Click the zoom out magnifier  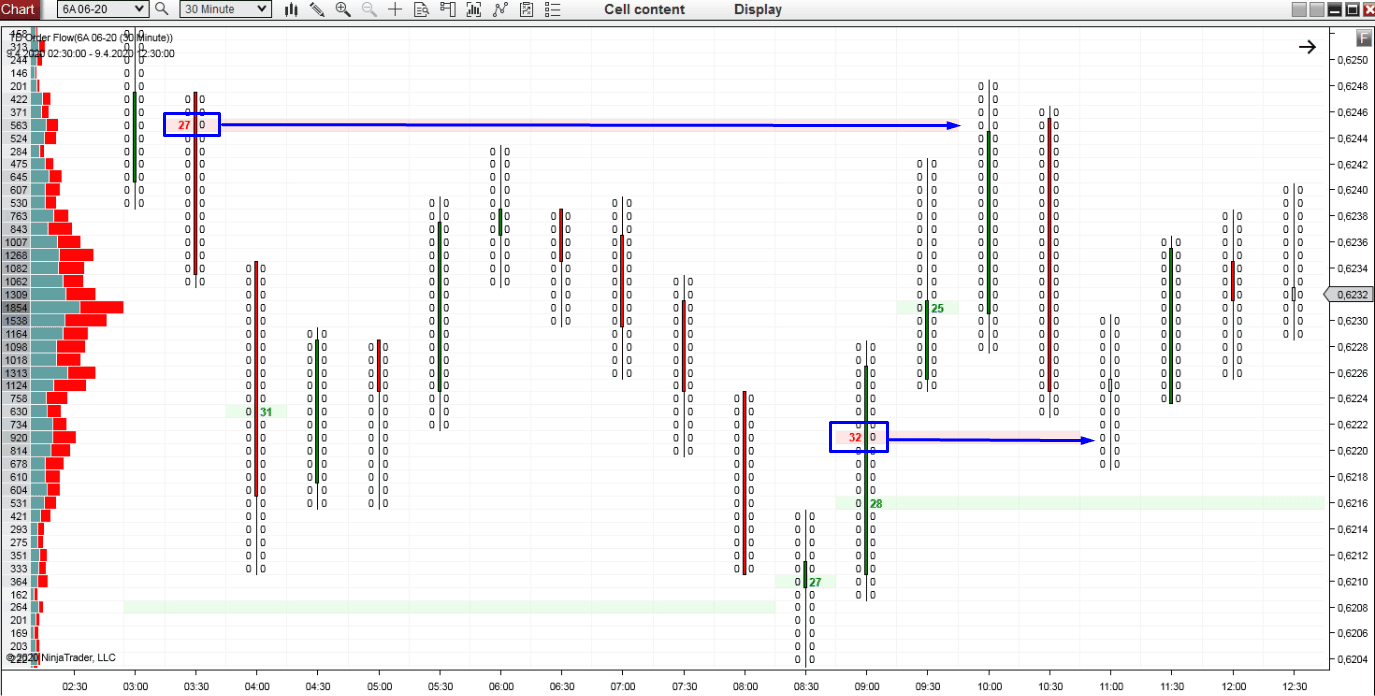369,9
